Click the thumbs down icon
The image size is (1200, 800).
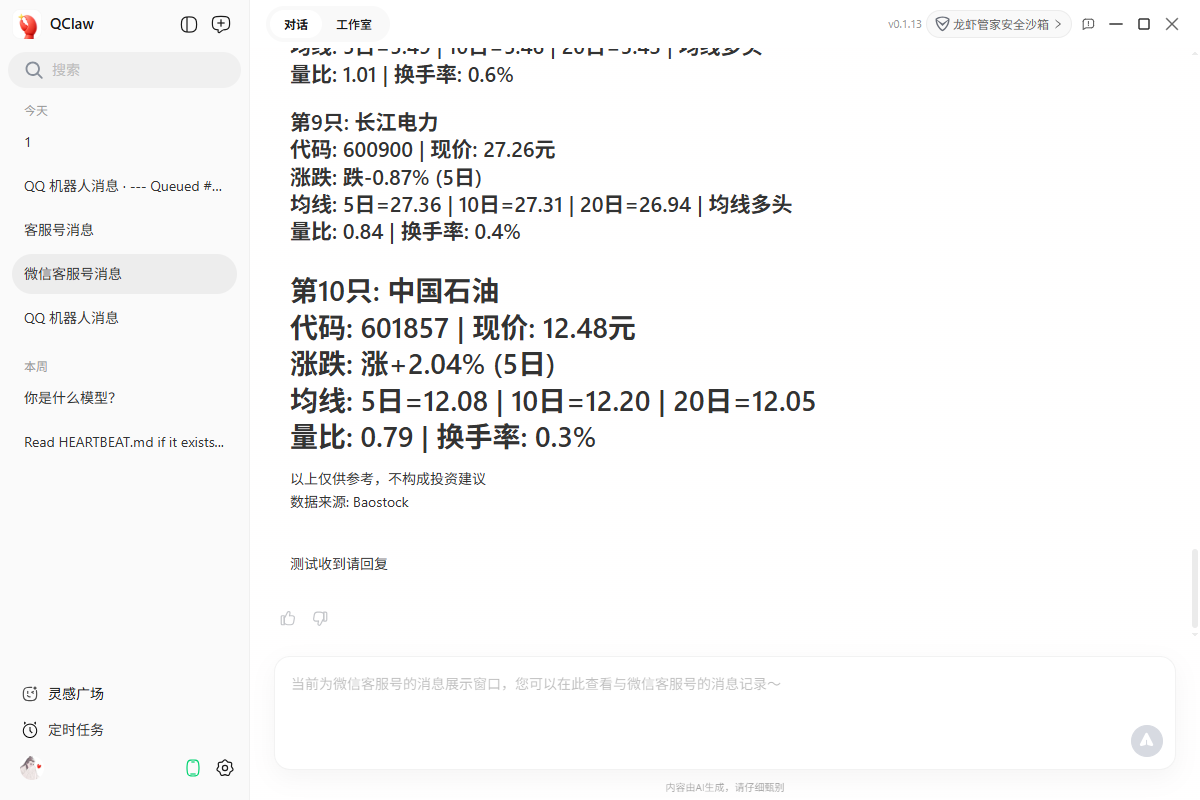(320, 618)
